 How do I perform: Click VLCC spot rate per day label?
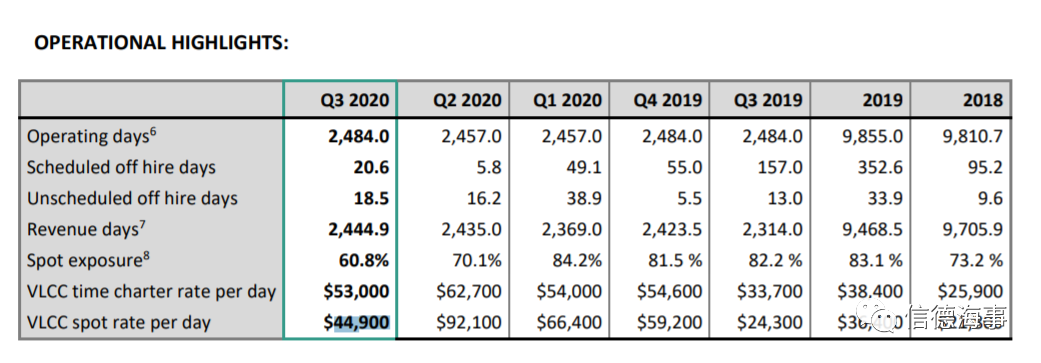119,323
